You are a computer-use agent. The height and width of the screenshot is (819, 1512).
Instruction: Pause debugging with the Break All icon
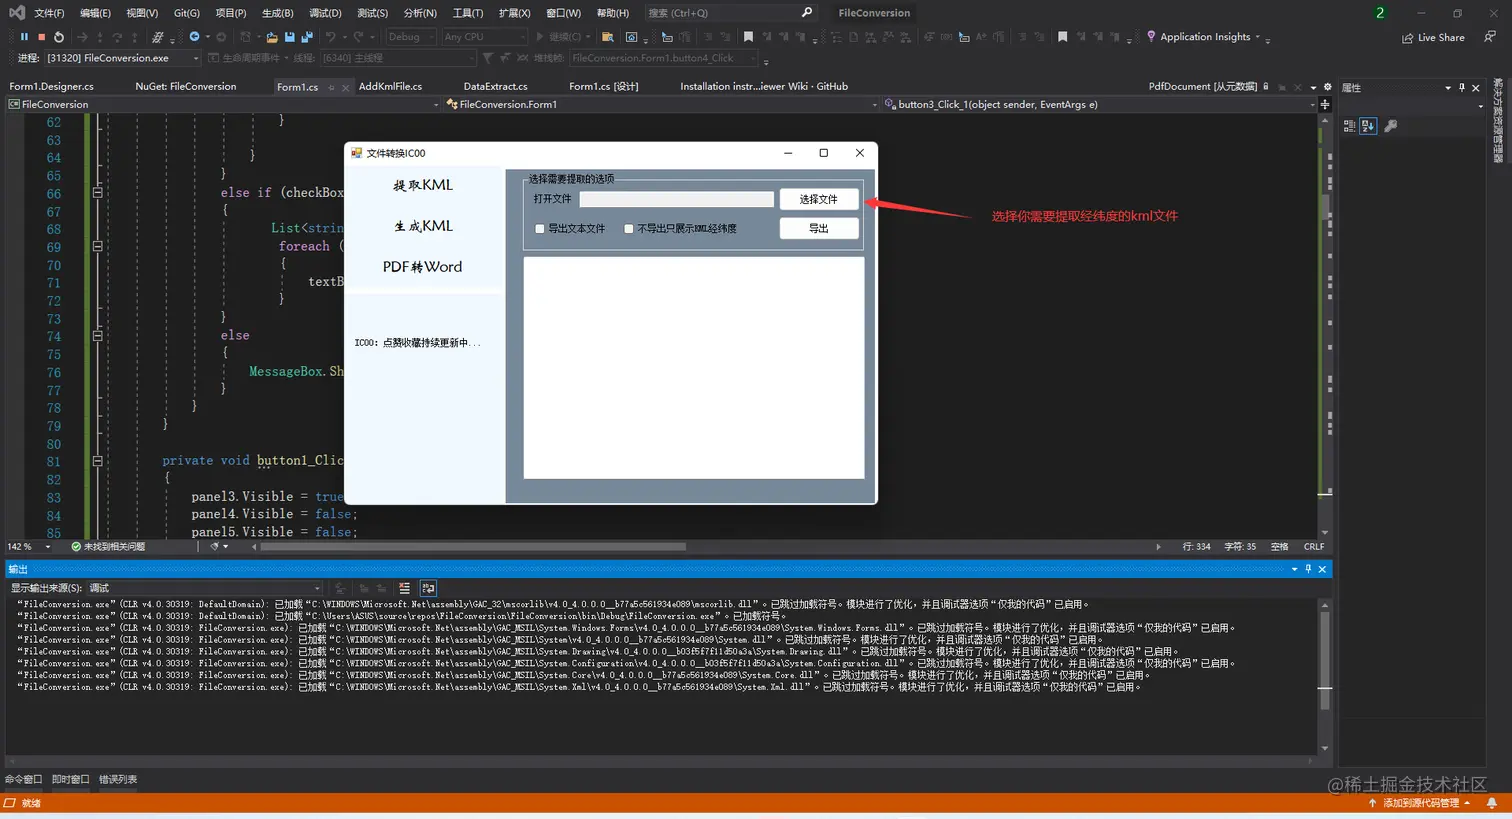click(24, 37)
